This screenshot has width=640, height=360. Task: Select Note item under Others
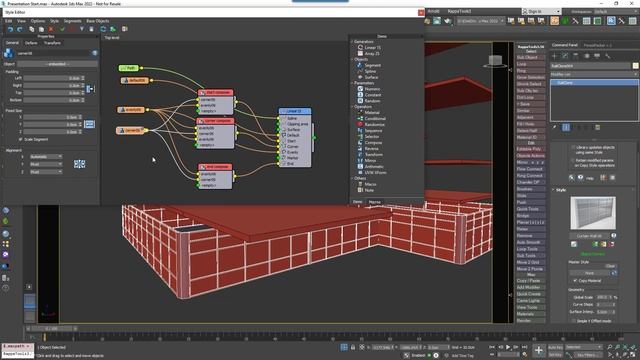tap(366, 190)
